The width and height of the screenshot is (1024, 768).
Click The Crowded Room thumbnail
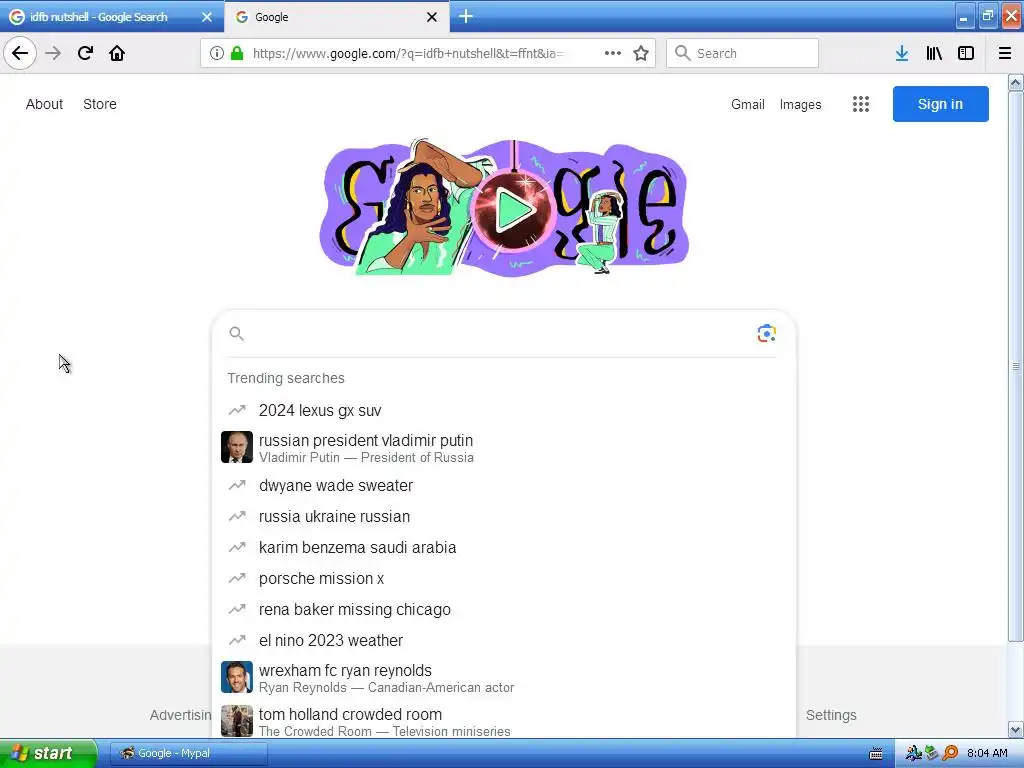(236, 721)
